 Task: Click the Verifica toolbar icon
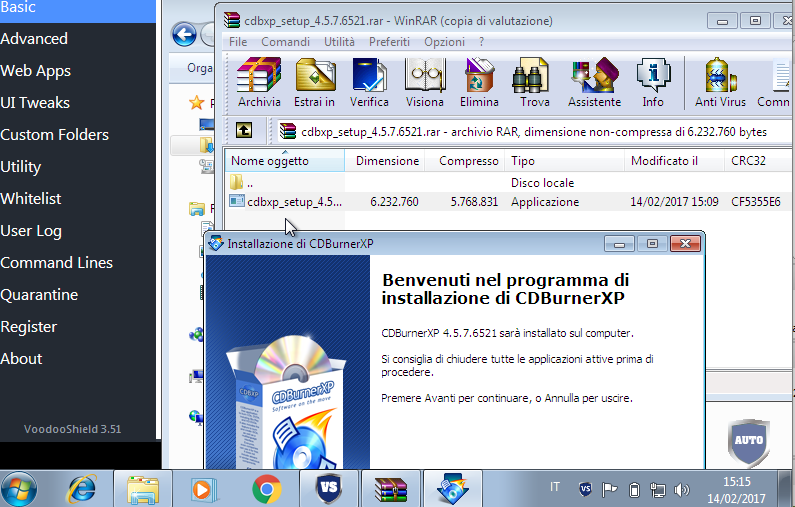[369, 82]
